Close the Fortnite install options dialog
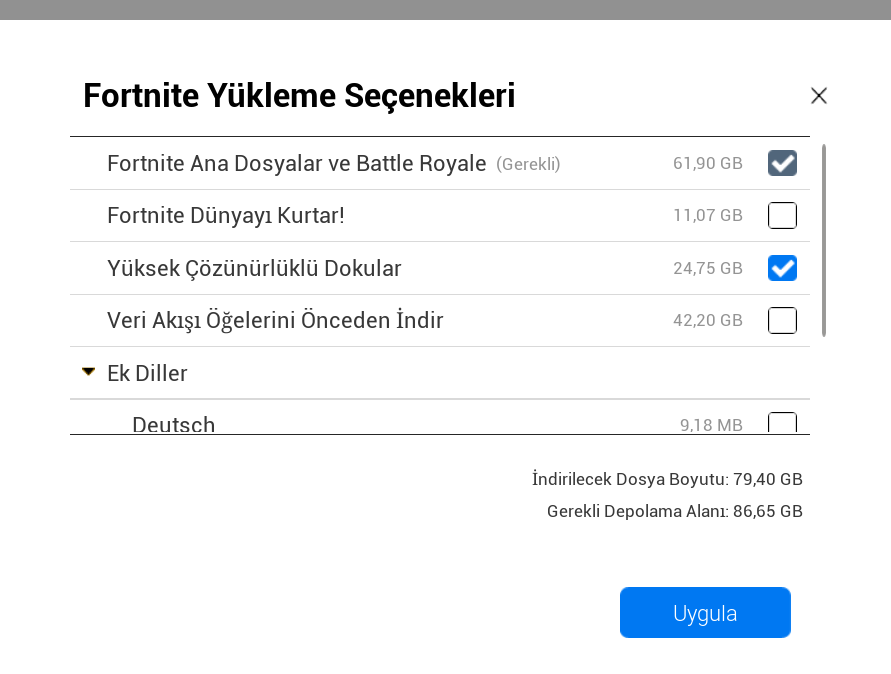The width and height of the screenshot is (891, 674). [x=818, y=95]
